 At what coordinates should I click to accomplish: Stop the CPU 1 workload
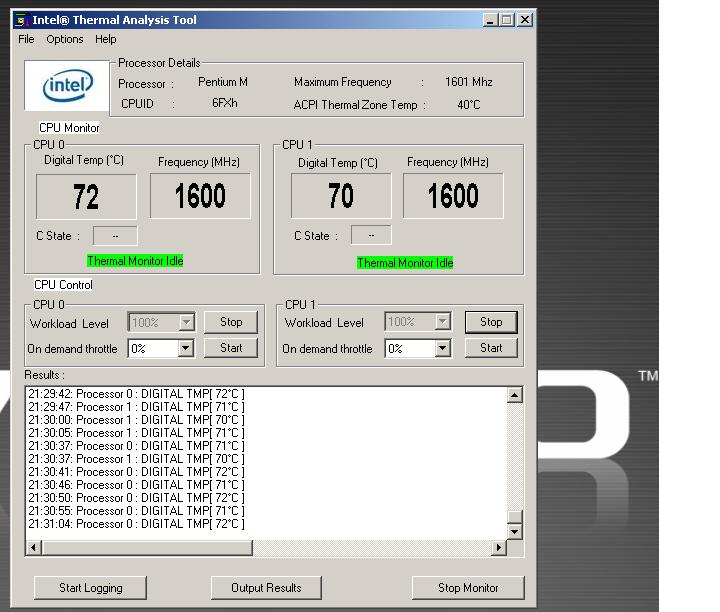(491, 322)
